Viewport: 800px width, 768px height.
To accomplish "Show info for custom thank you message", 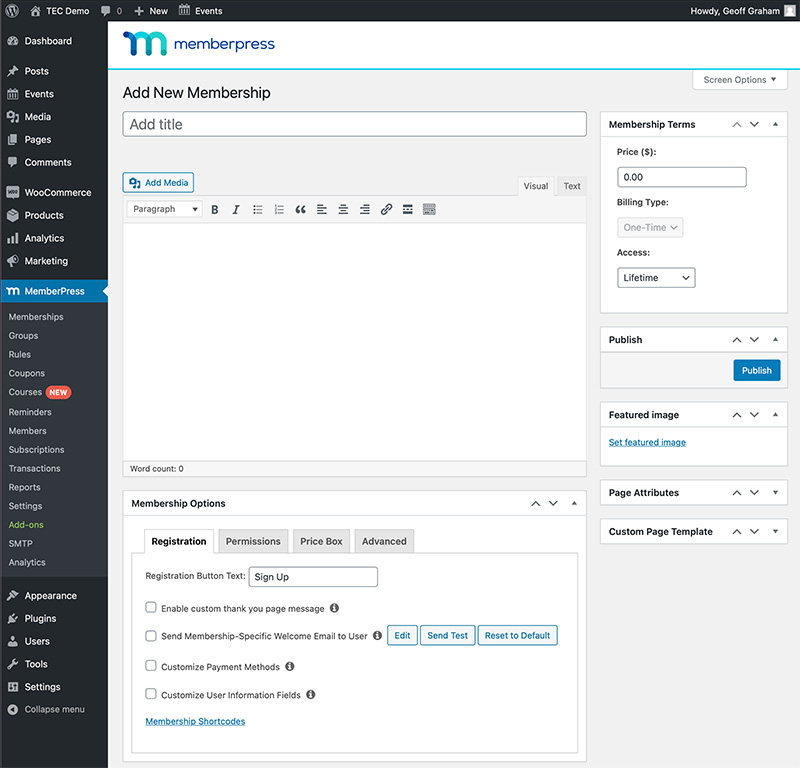I will 334,608.
